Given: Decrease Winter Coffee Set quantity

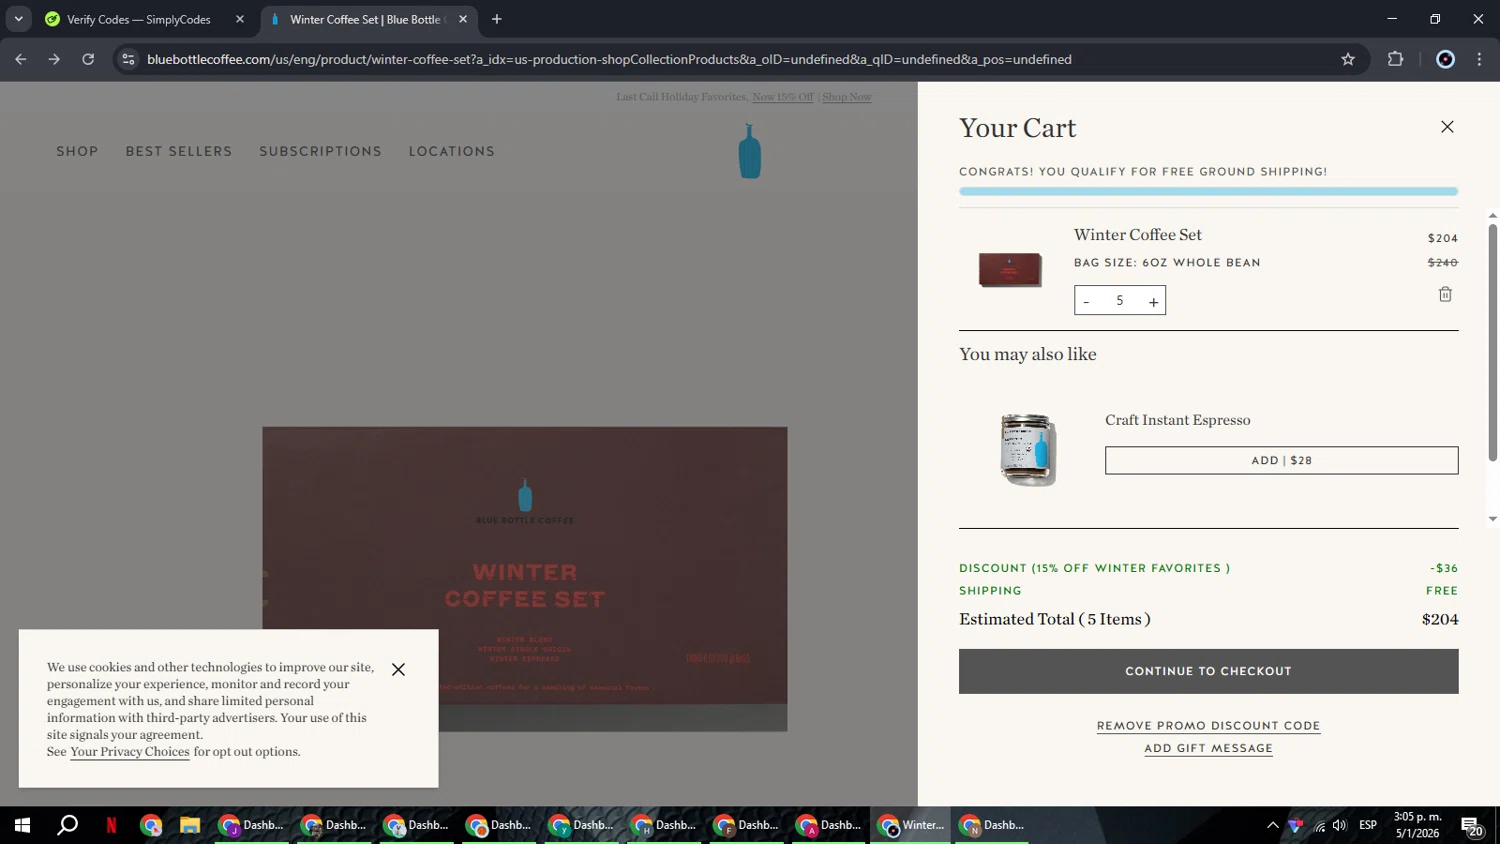Looking at the screenshot, I should [1086, 301].
